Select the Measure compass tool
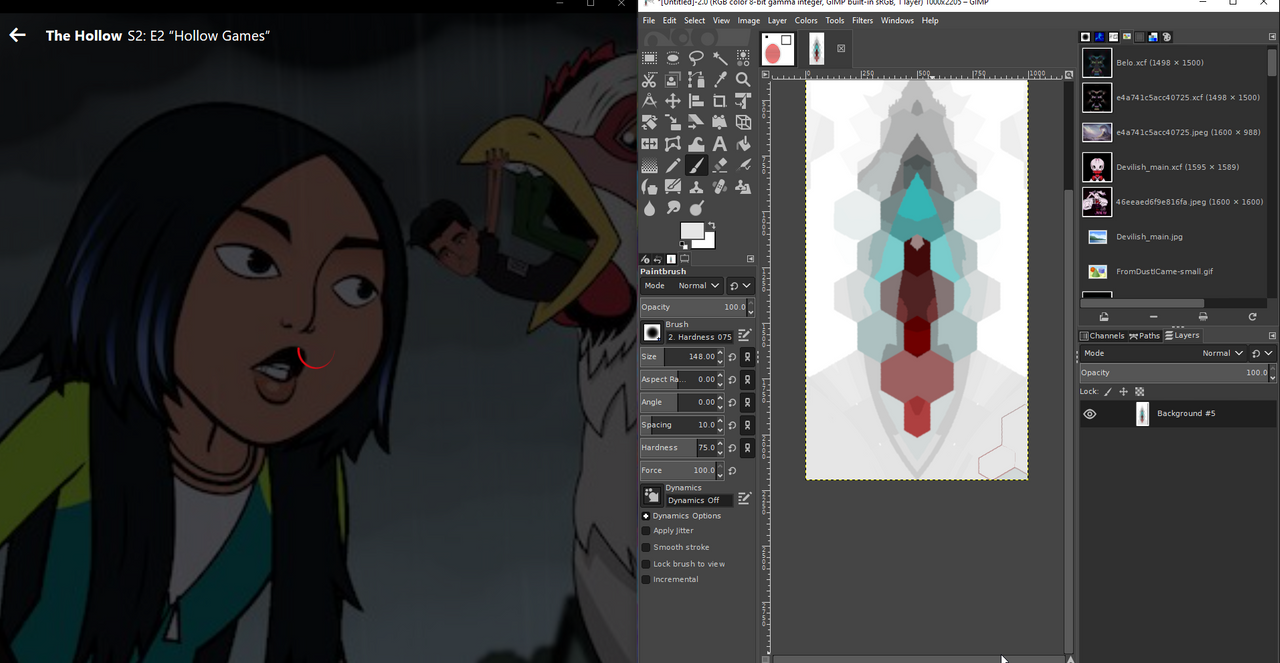Image resolution: width=1280 pixels, height=663 pixels. (x=649, y=101)
